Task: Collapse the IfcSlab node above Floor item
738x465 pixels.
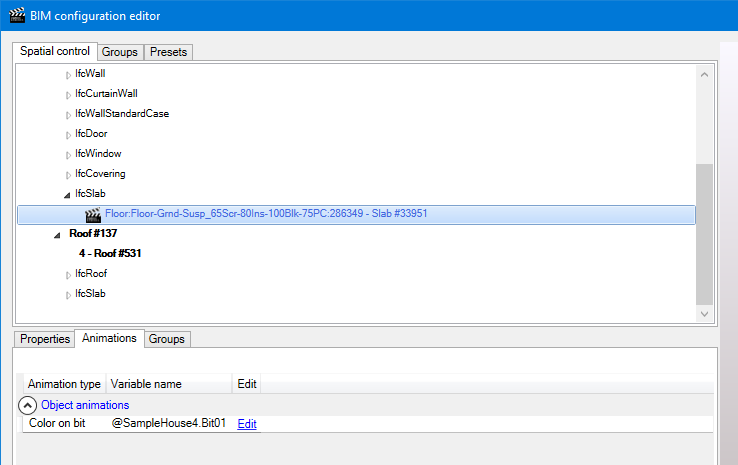Action: [68, 194]
